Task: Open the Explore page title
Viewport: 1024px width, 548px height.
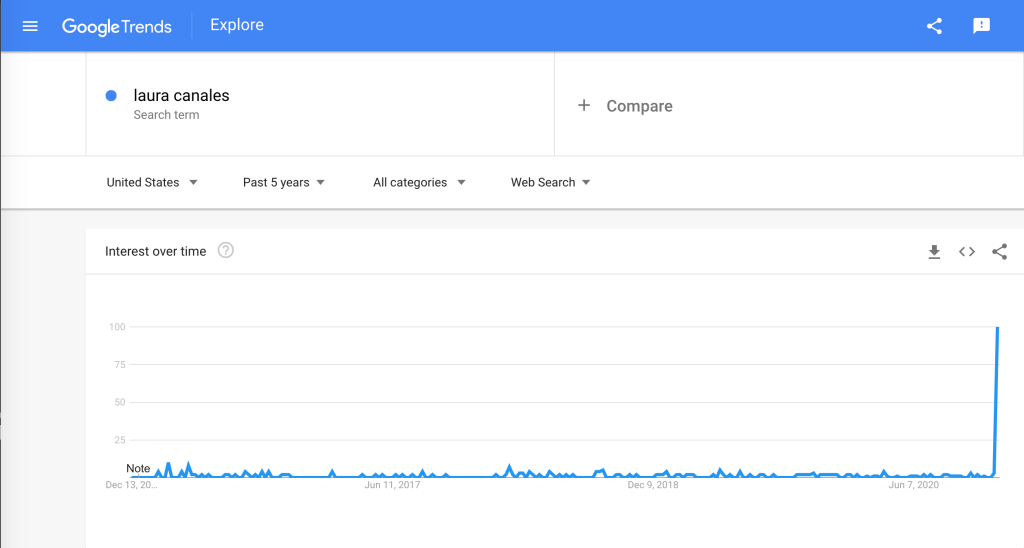Action: [x=237, y=25]
